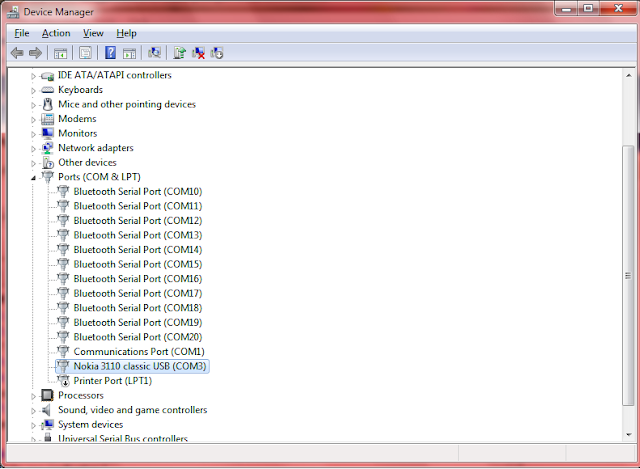Click Show/Hide Action Pane toolbar icon
The height and width of the screenshot is (469, 640).
pos(129,53)
